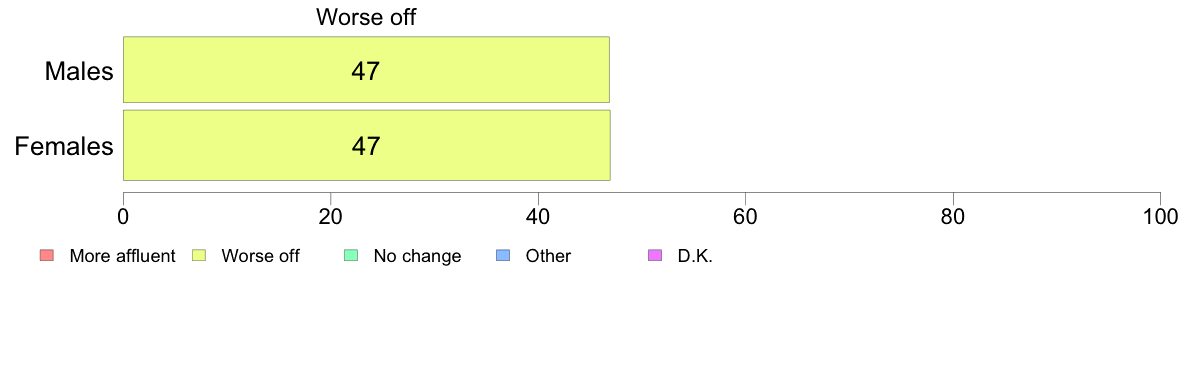The width and height of the screenshot is (1188, 368).
Task: Click the Worse off yellow legend swatch
Action: [198, 256]
